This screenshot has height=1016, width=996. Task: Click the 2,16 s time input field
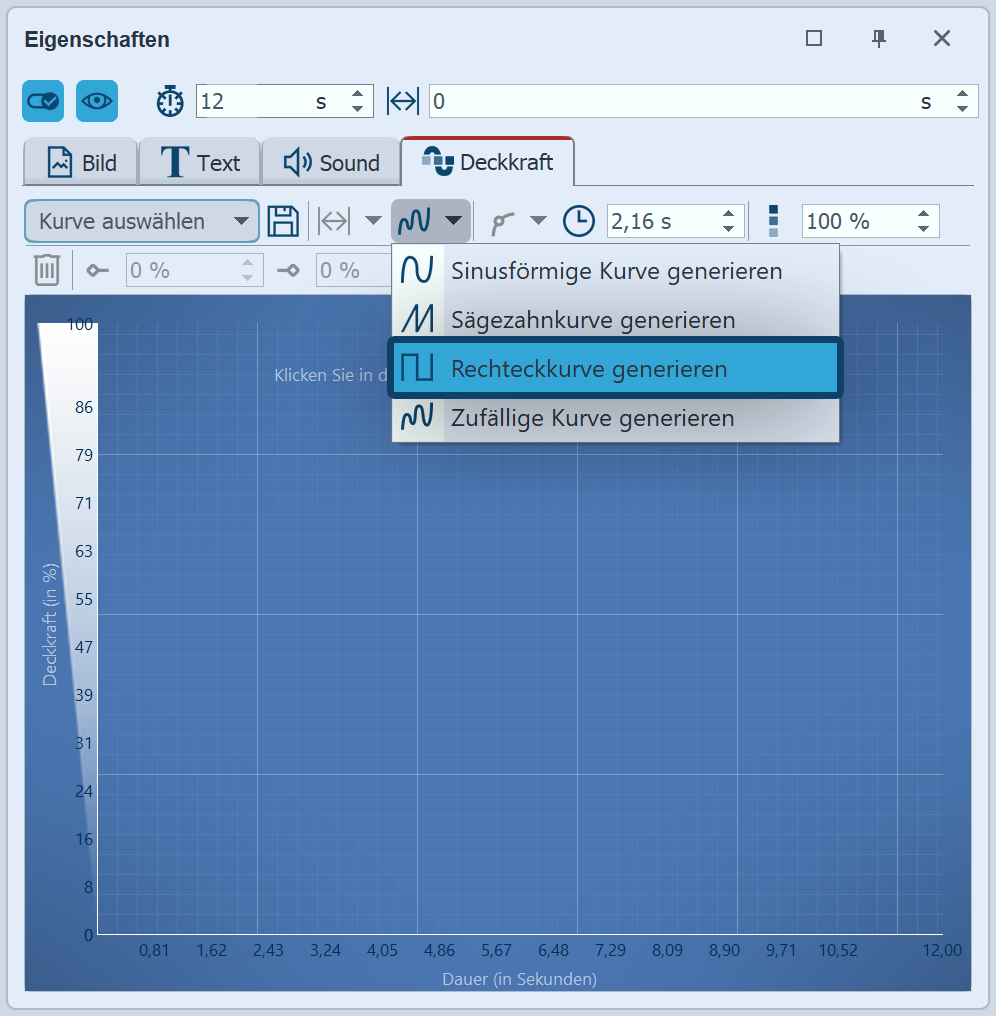pyautogui.click(x=660, y=222)
